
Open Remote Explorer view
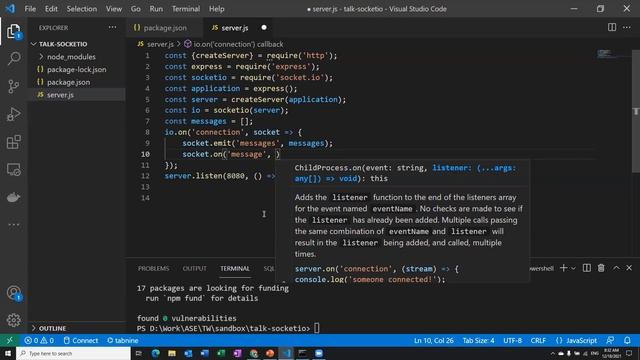(x=13, y=169)
